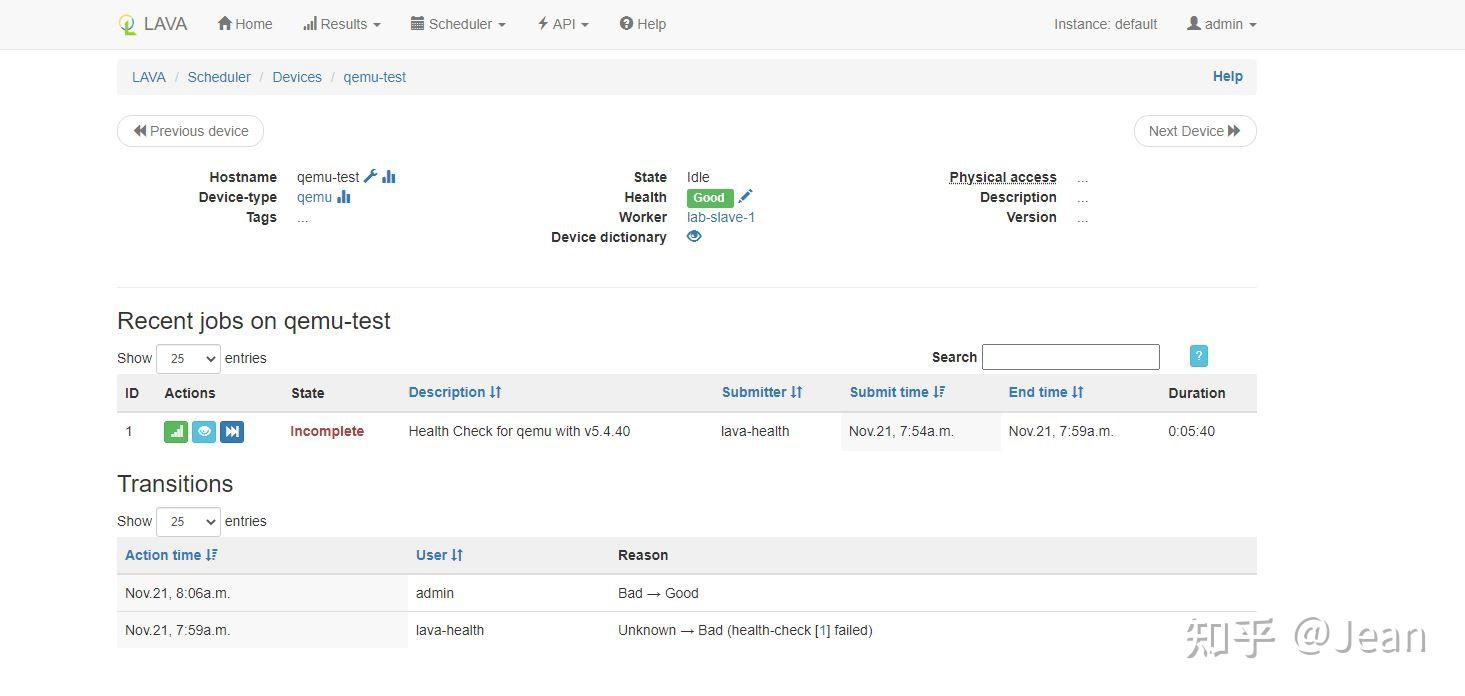Click the LAVA logo in navbar

pos(152,24)
